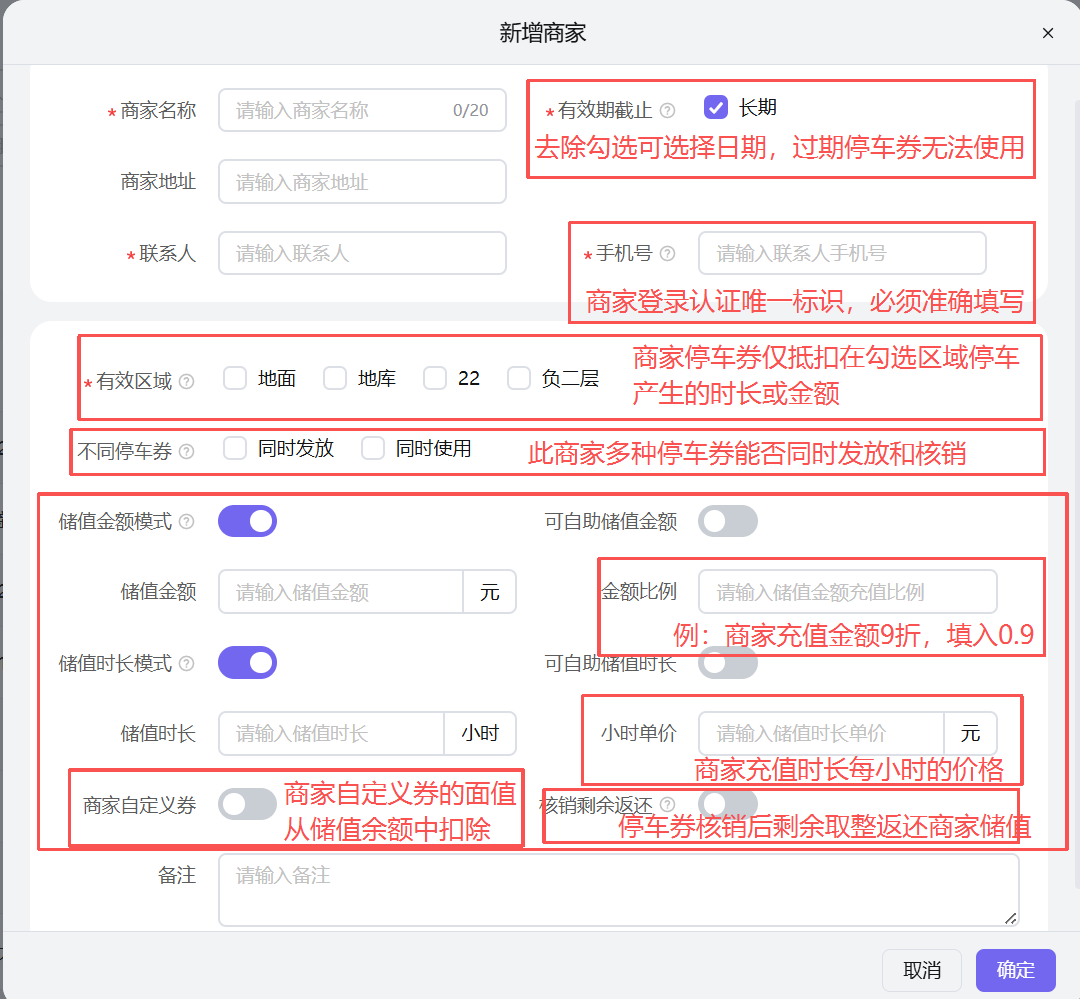
Task: View help for the 有效区域 field
Action: [x=185, y=382]
